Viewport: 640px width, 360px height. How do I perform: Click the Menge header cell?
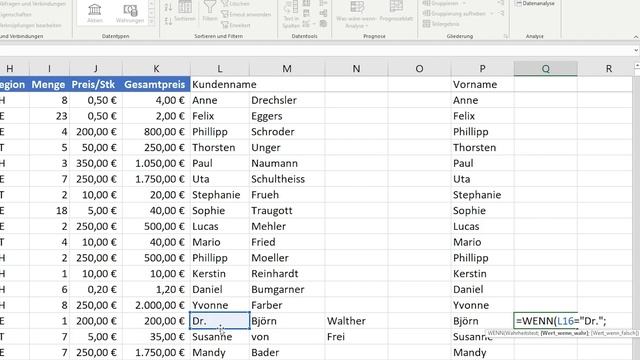(49, 84)
